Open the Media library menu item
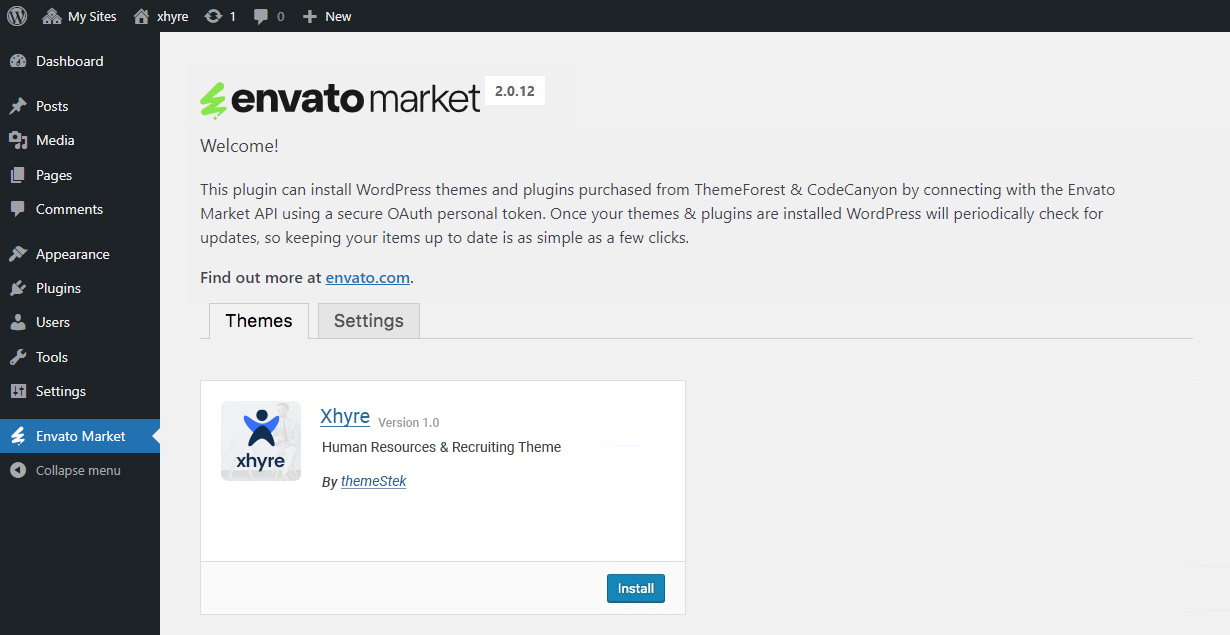This screenshot has height=635, width=1230. pos(55,140)
